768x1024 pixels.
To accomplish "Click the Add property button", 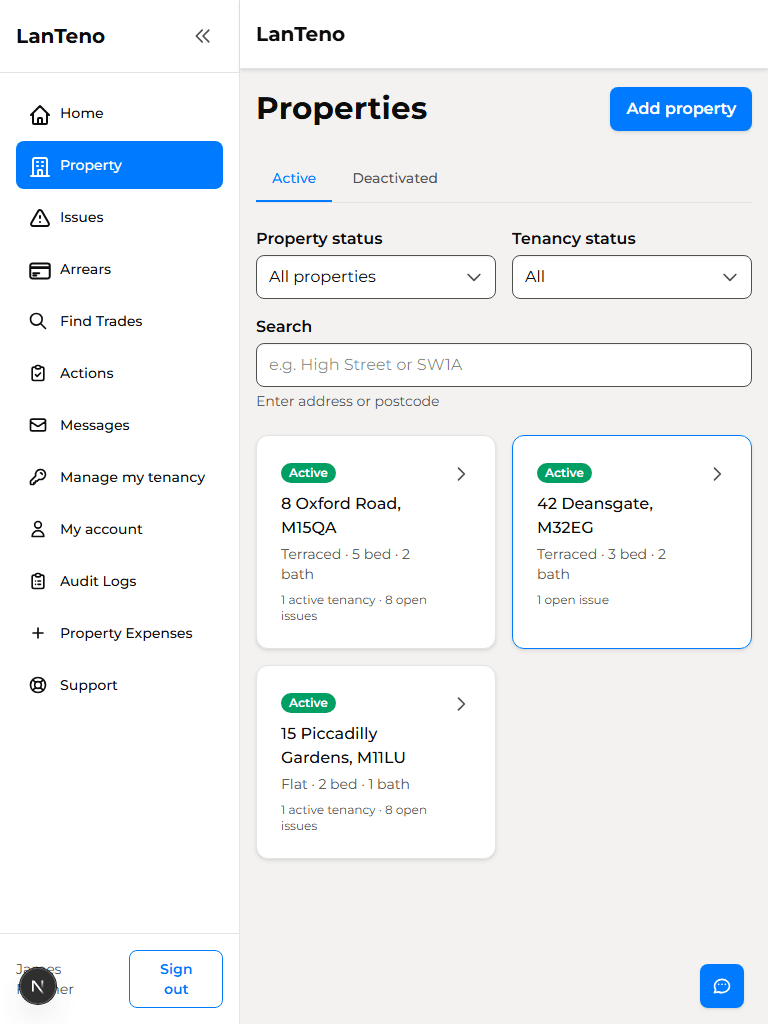I will pos(680,108).
